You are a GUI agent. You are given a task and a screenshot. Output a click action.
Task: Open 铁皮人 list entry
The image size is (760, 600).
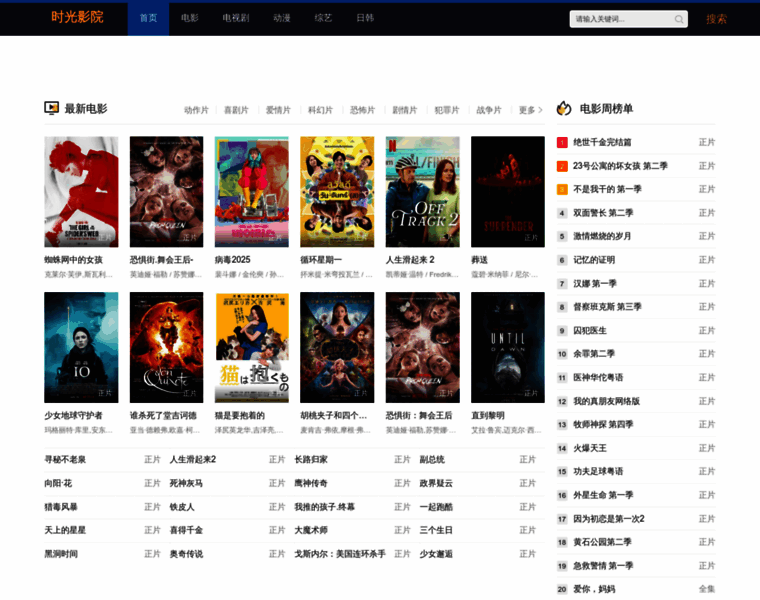(182, 507)
